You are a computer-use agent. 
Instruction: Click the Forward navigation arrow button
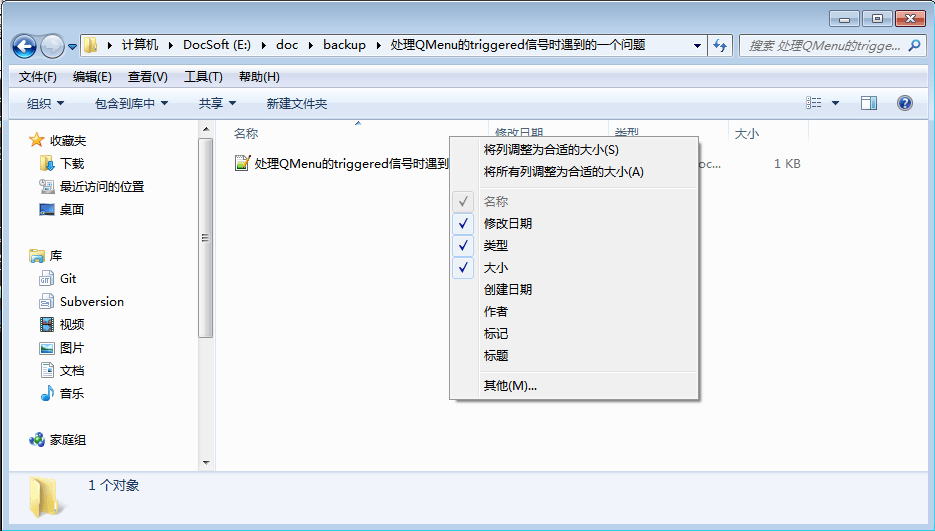[x=52, y=46]
